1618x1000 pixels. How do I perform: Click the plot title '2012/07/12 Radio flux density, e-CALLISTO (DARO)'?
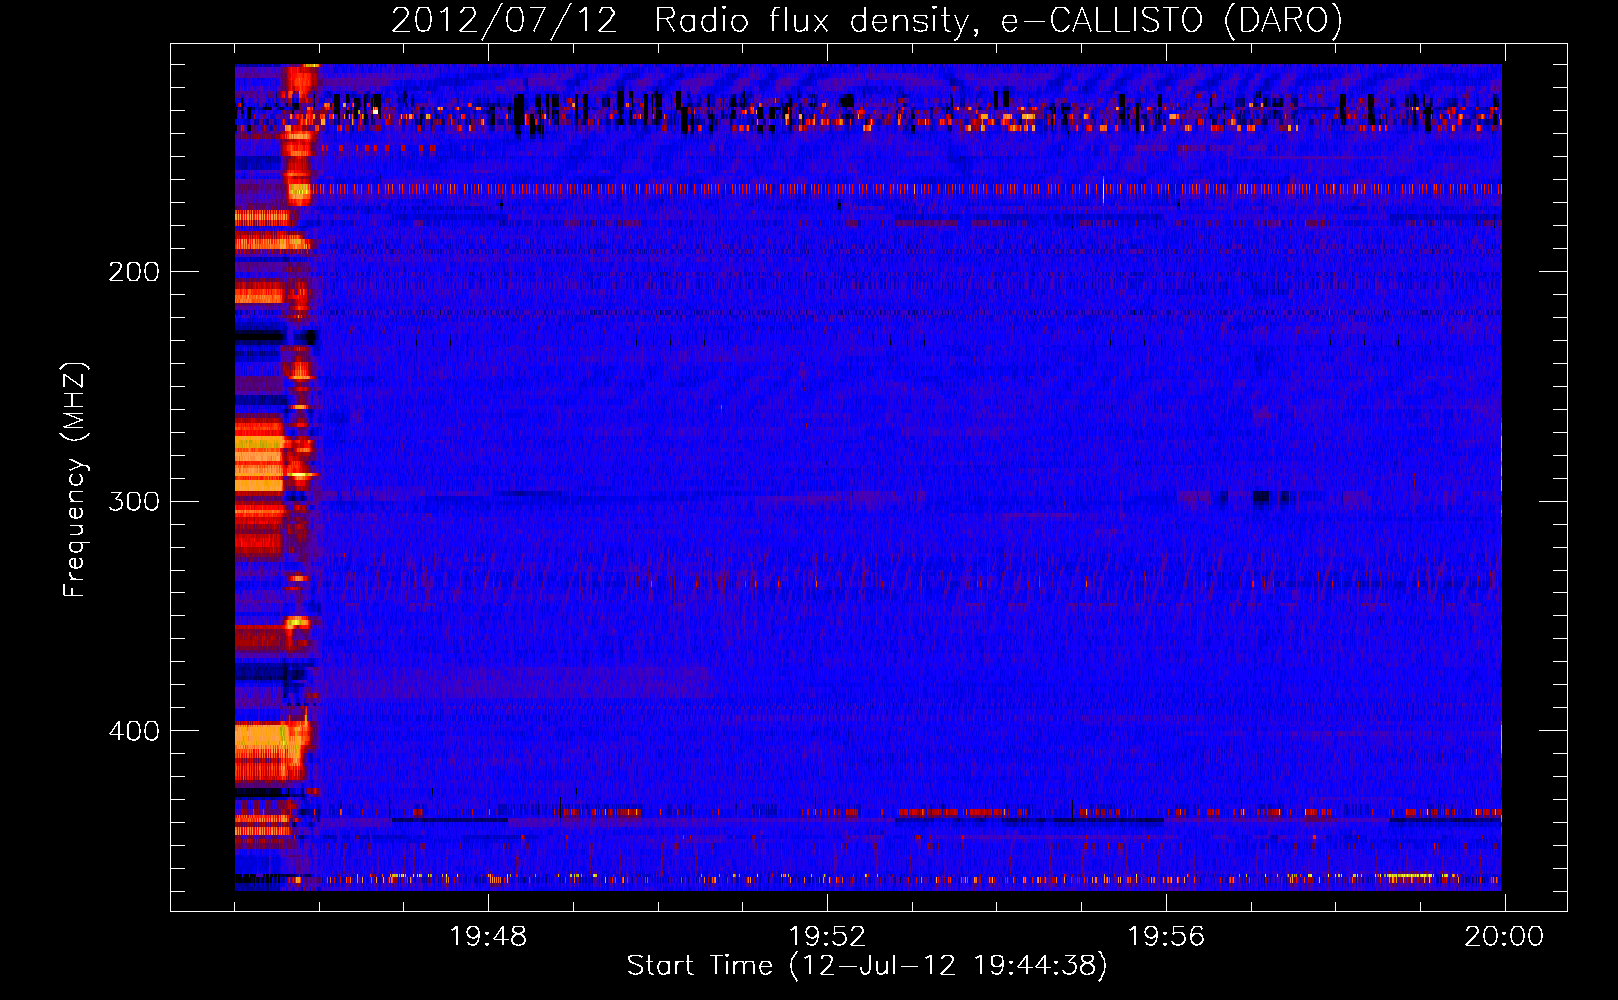[867, 20]
